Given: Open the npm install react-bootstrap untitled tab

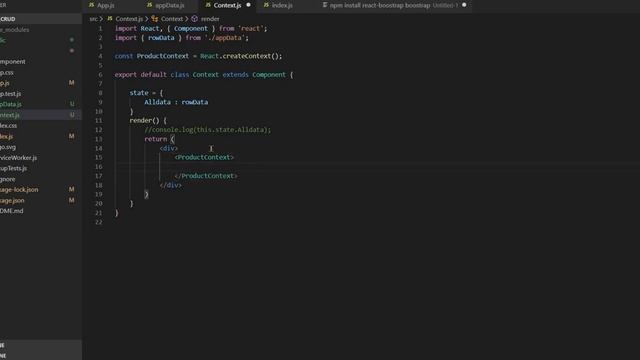Looking at the screenshot, I should coord(394,5).
